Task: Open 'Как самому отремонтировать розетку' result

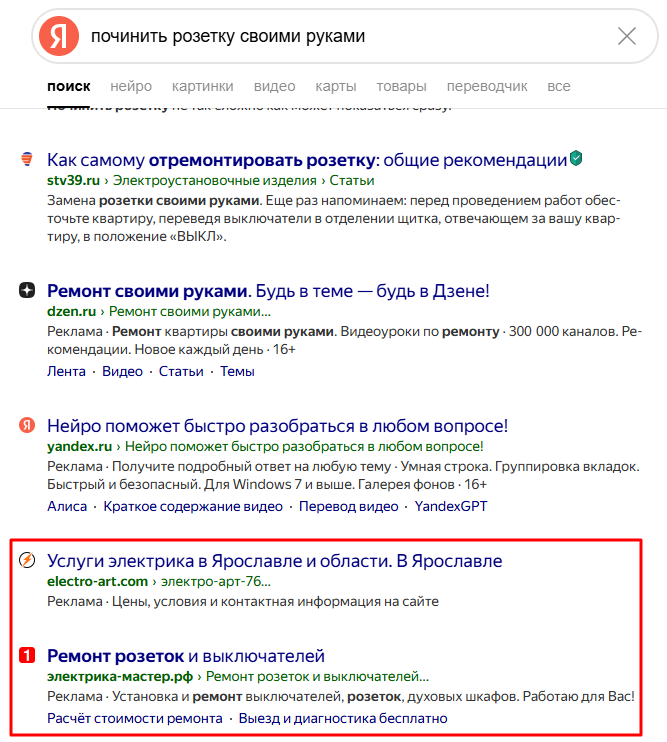Action: [x=307, y=160]
